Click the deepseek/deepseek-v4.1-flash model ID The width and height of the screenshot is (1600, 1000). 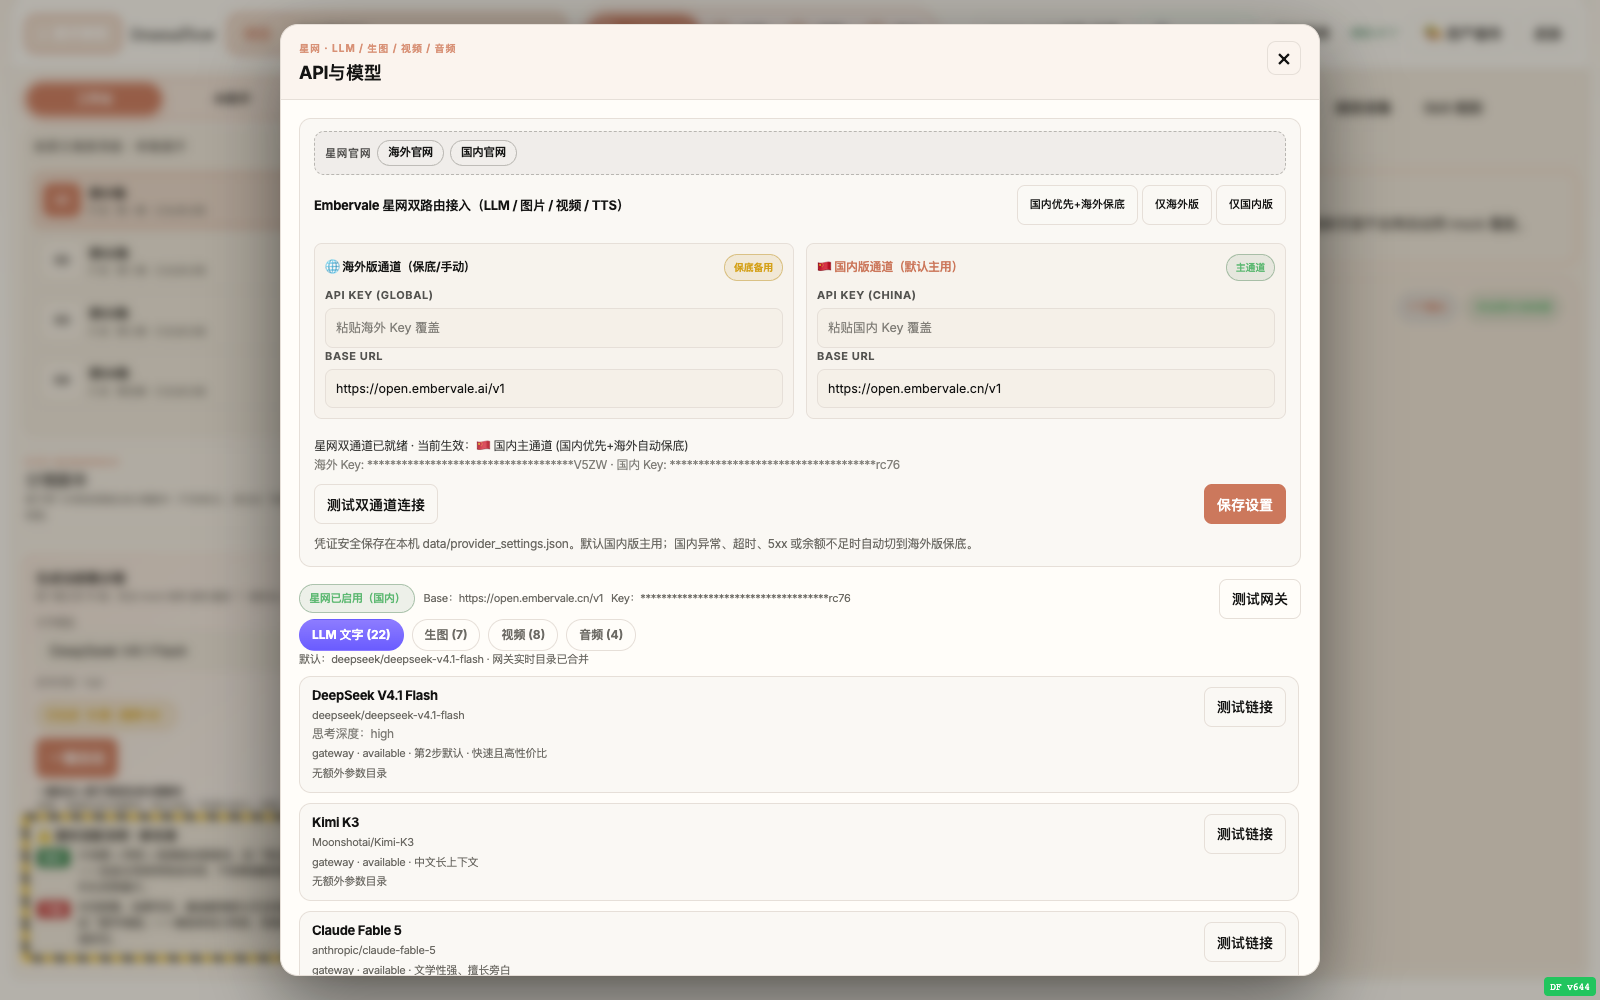(388, 715)
